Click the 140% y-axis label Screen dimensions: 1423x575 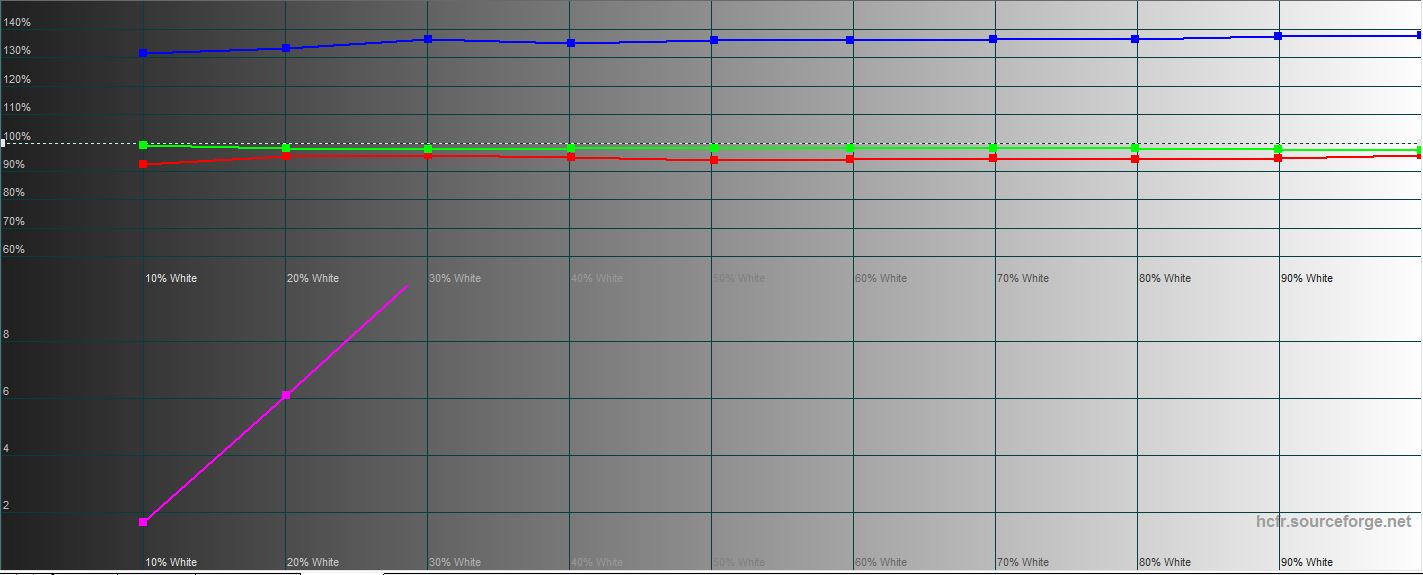17,22
